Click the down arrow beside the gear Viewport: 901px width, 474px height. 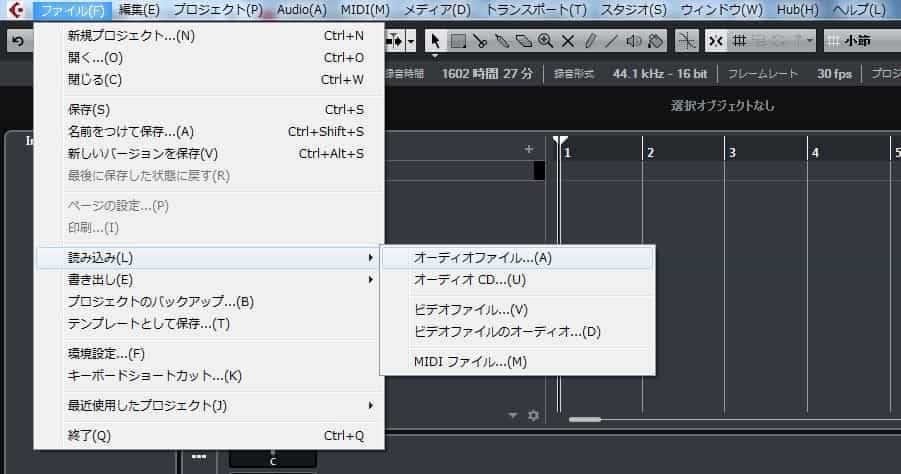click(x=513, y=415)
